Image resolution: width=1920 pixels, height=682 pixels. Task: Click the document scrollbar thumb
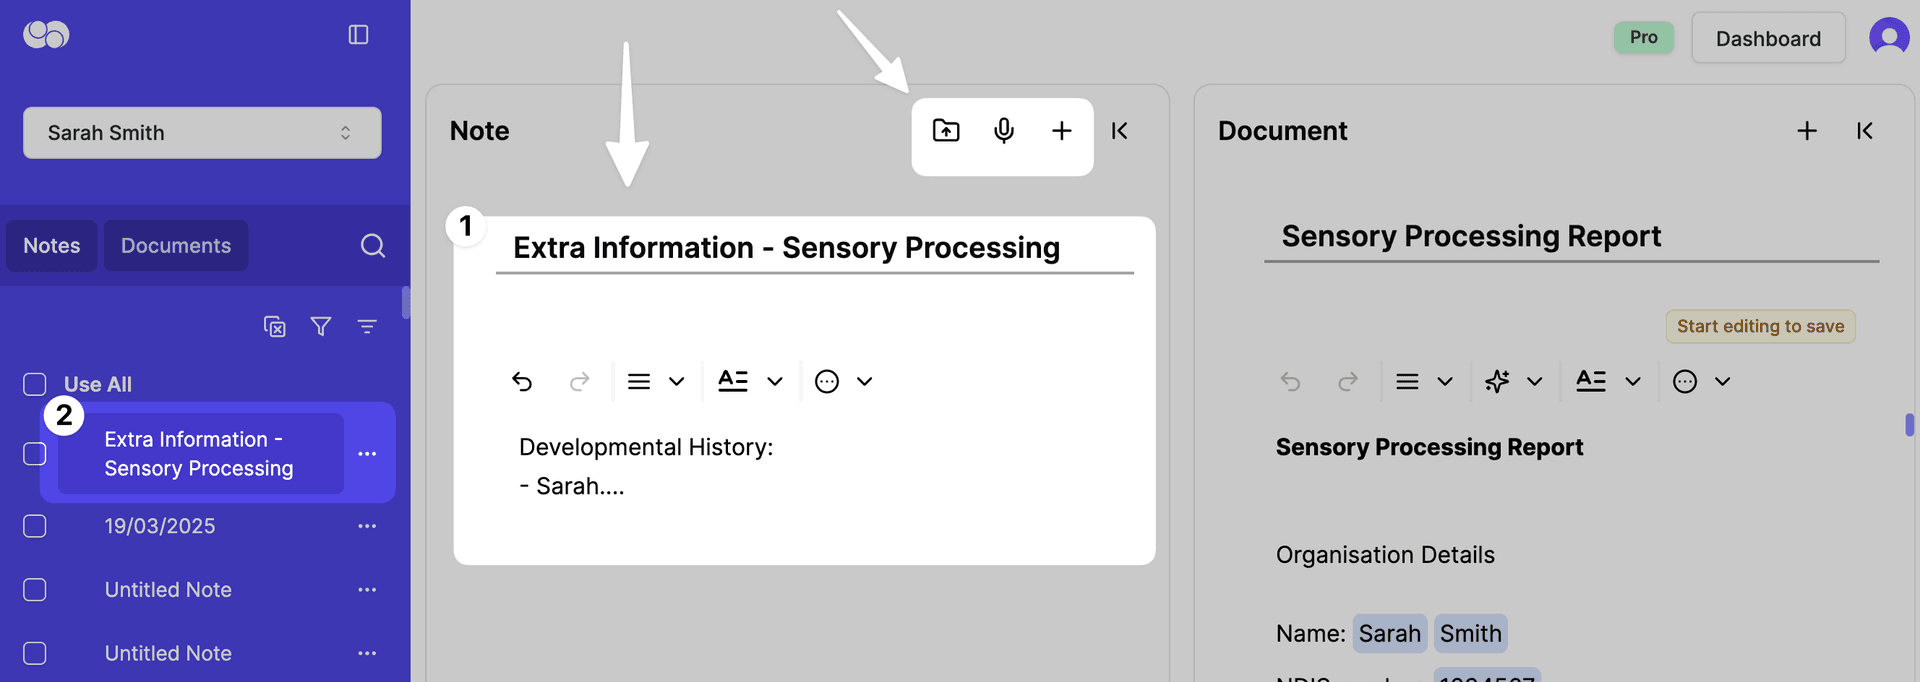pyautogui.click(x=1910, y=425)
